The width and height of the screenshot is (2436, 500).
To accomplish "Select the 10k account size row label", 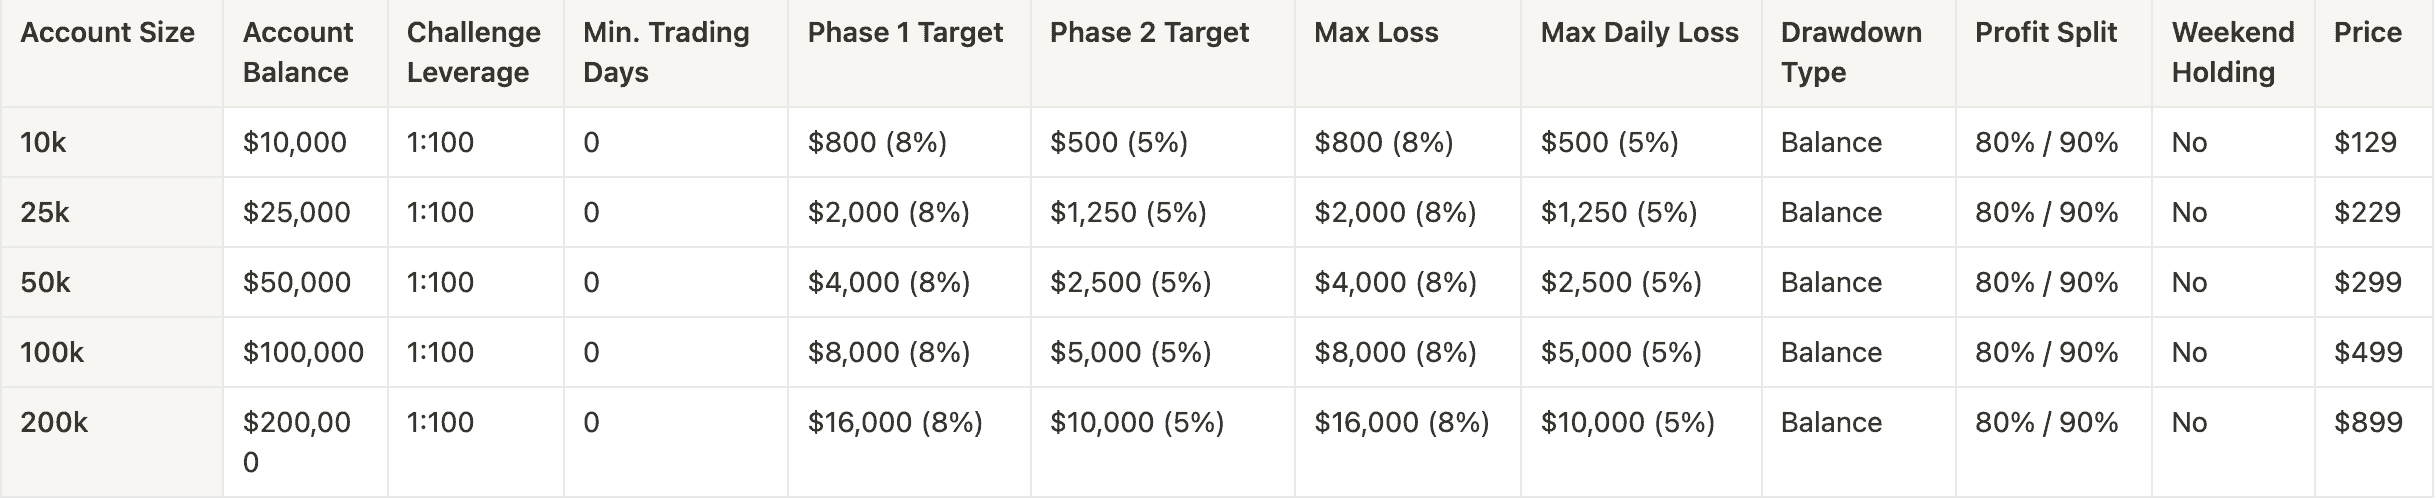I will point(43,143).
